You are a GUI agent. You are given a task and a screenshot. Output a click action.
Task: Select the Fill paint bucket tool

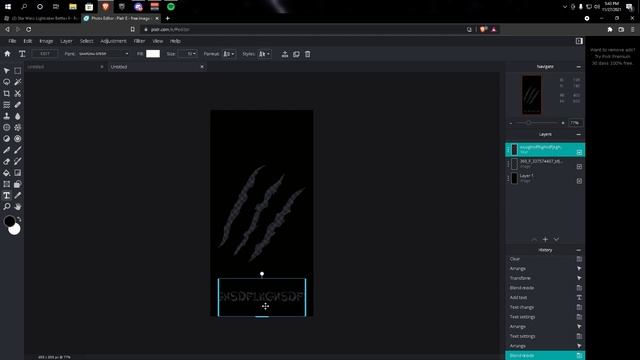[7, 173]
